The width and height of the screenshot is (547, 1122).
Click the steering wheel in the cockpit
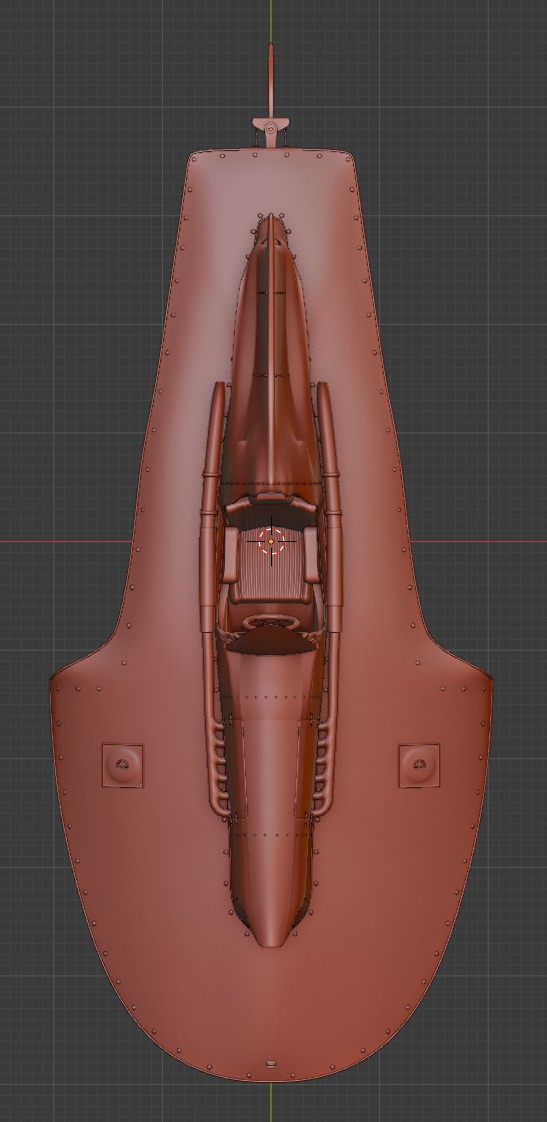[271, 623]
